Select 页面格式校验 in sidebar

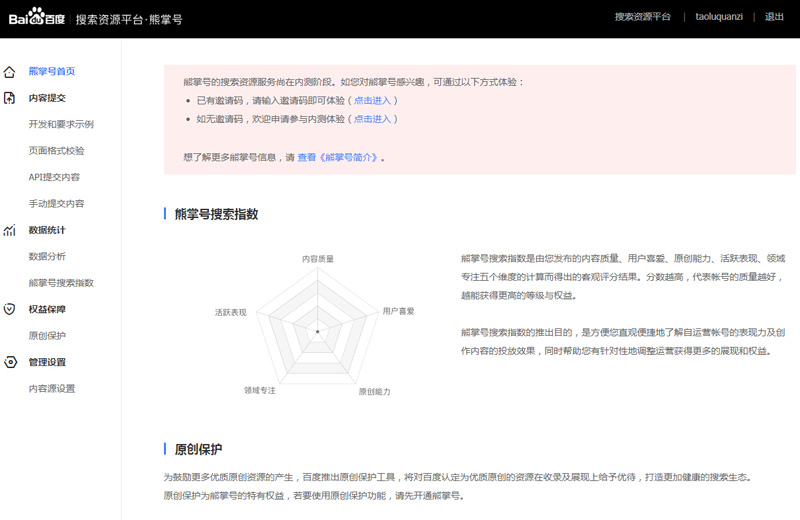(x=56, y=151)
